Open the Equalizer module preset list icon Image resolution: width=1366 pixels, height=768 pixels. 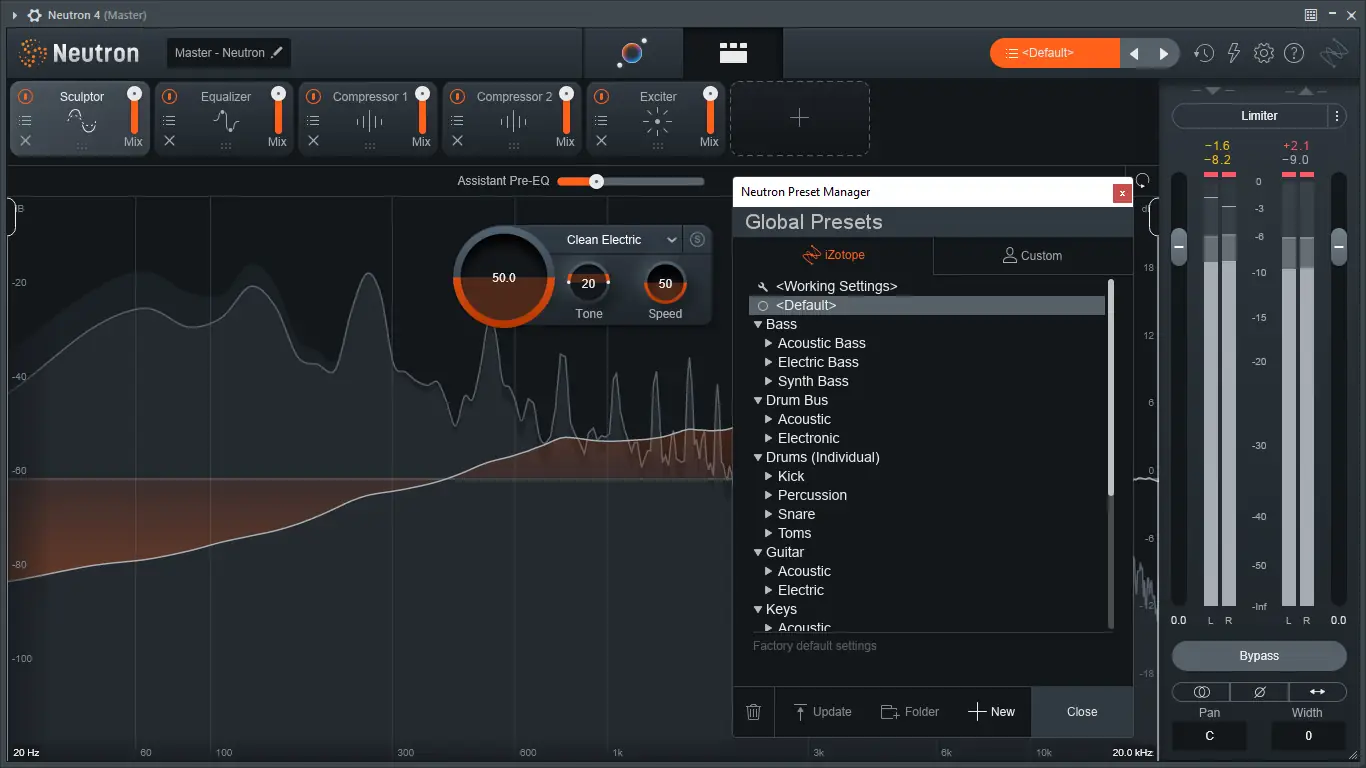[x=169, y=120]
